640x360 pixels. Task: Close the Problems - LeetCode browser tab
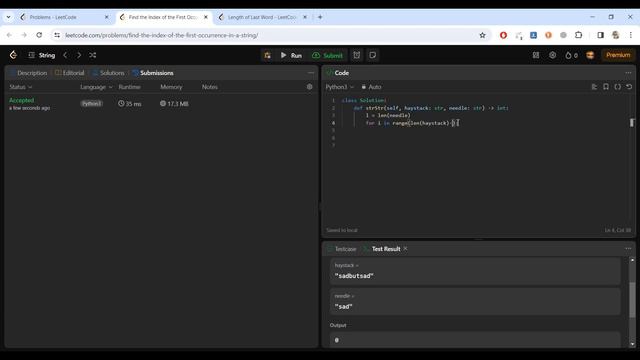pyautogui.click(x=107, y=17)
